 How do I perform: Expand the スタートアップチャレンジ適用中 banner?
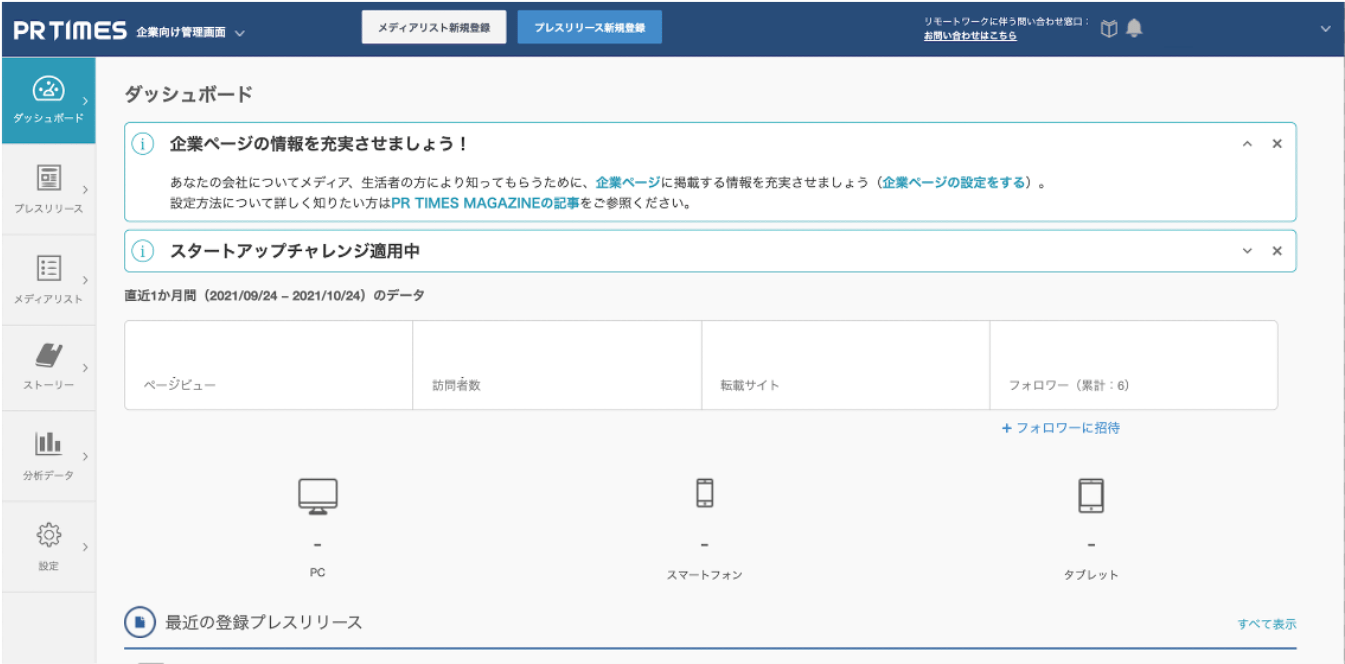(x=1247, y=251)
